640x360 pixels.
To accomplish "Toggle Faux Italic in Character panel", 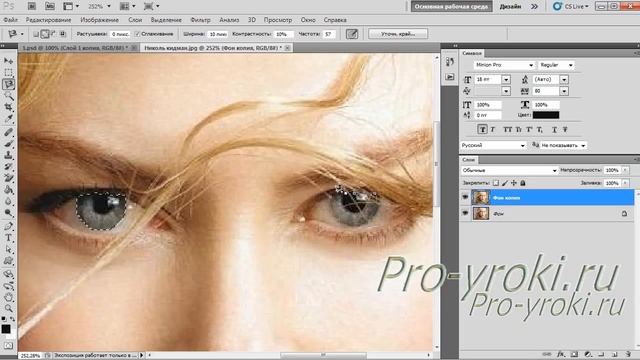I will (x=493, y=129).
